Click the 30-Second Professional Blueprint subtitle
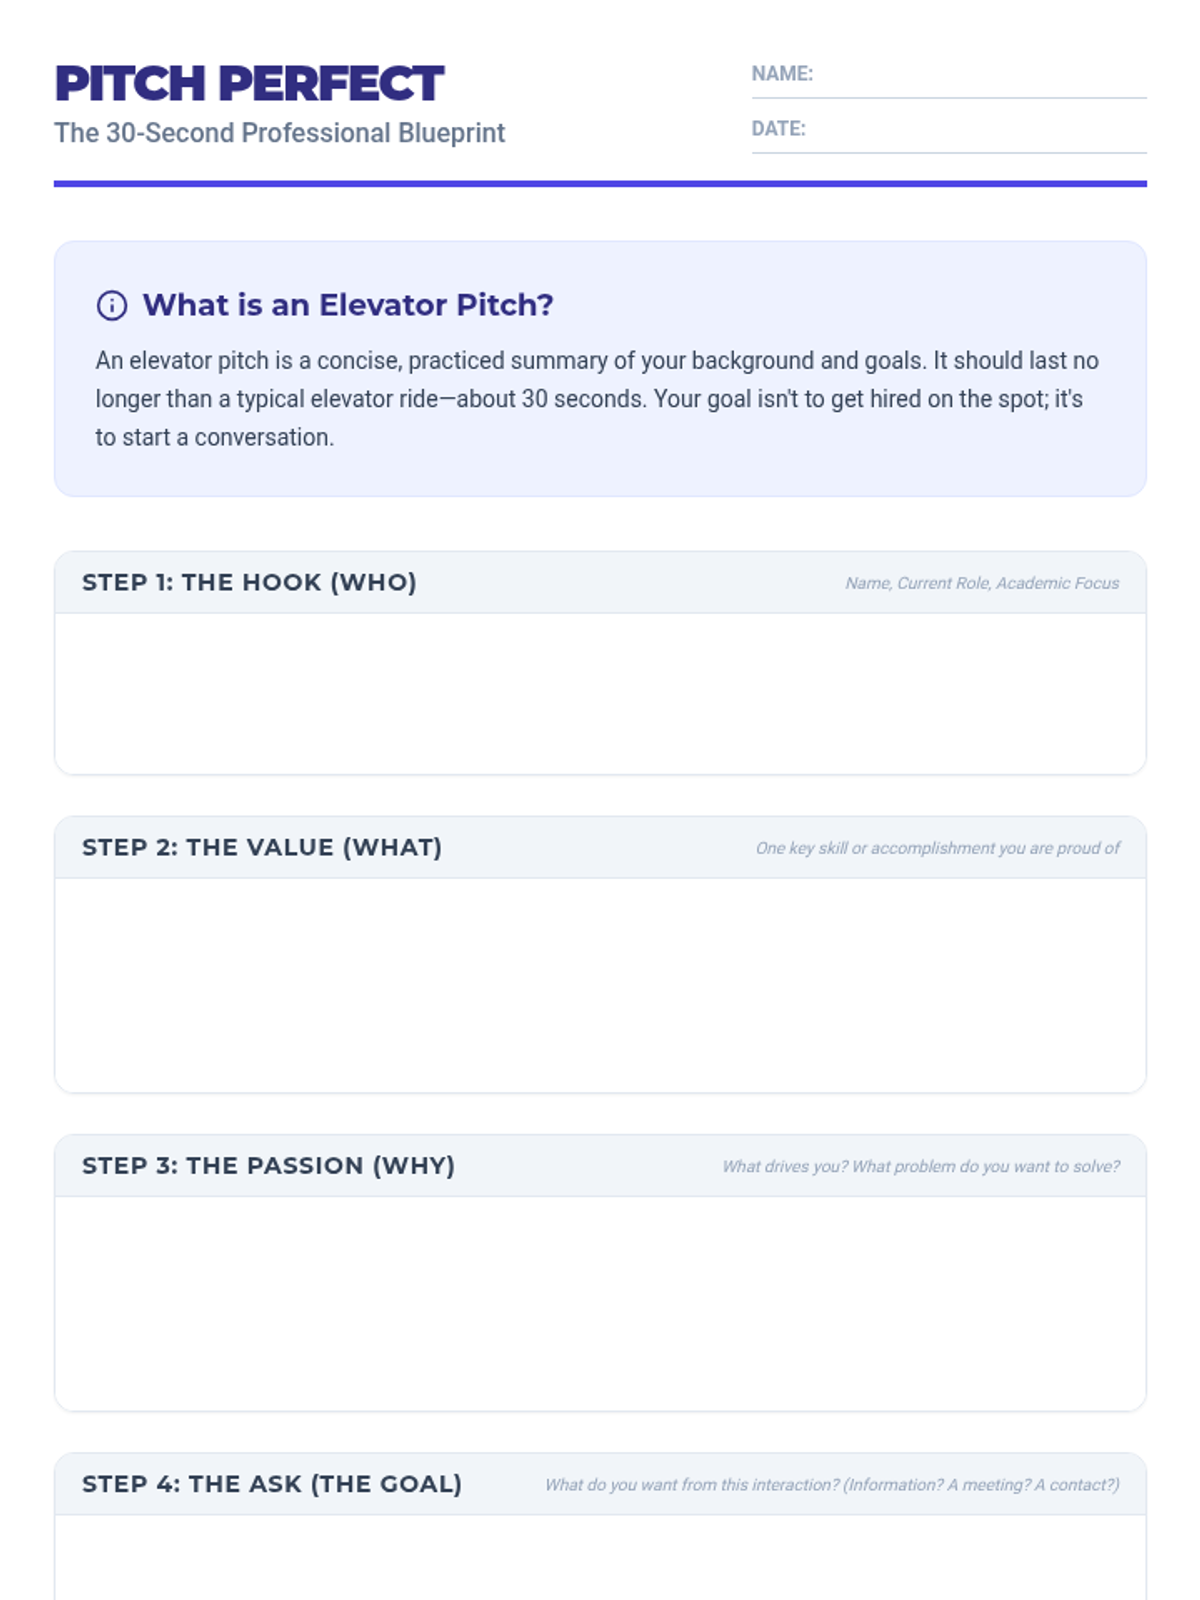The image size is (1200, 1600). tap(279, 133)
